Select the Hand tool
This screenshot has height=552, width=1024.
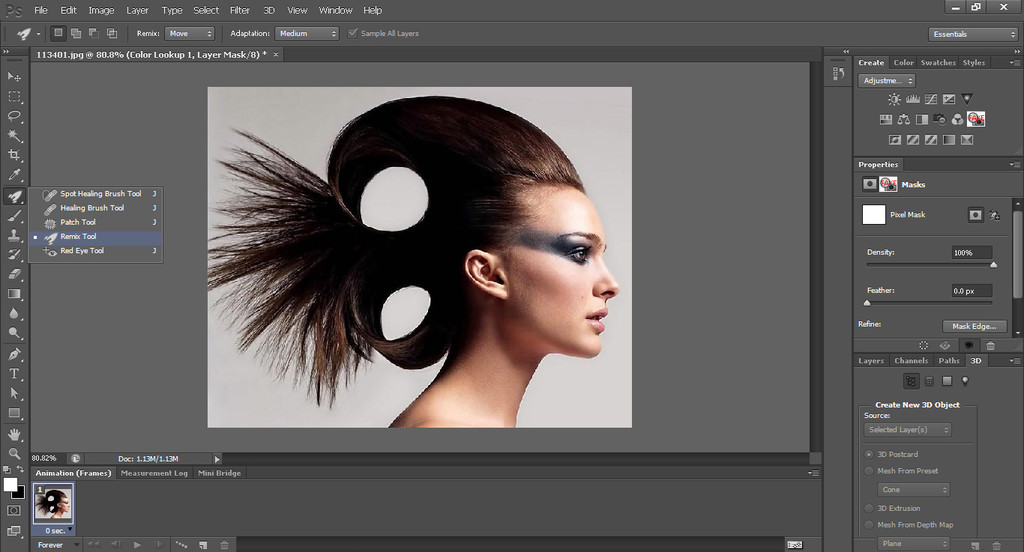point(14,434)
